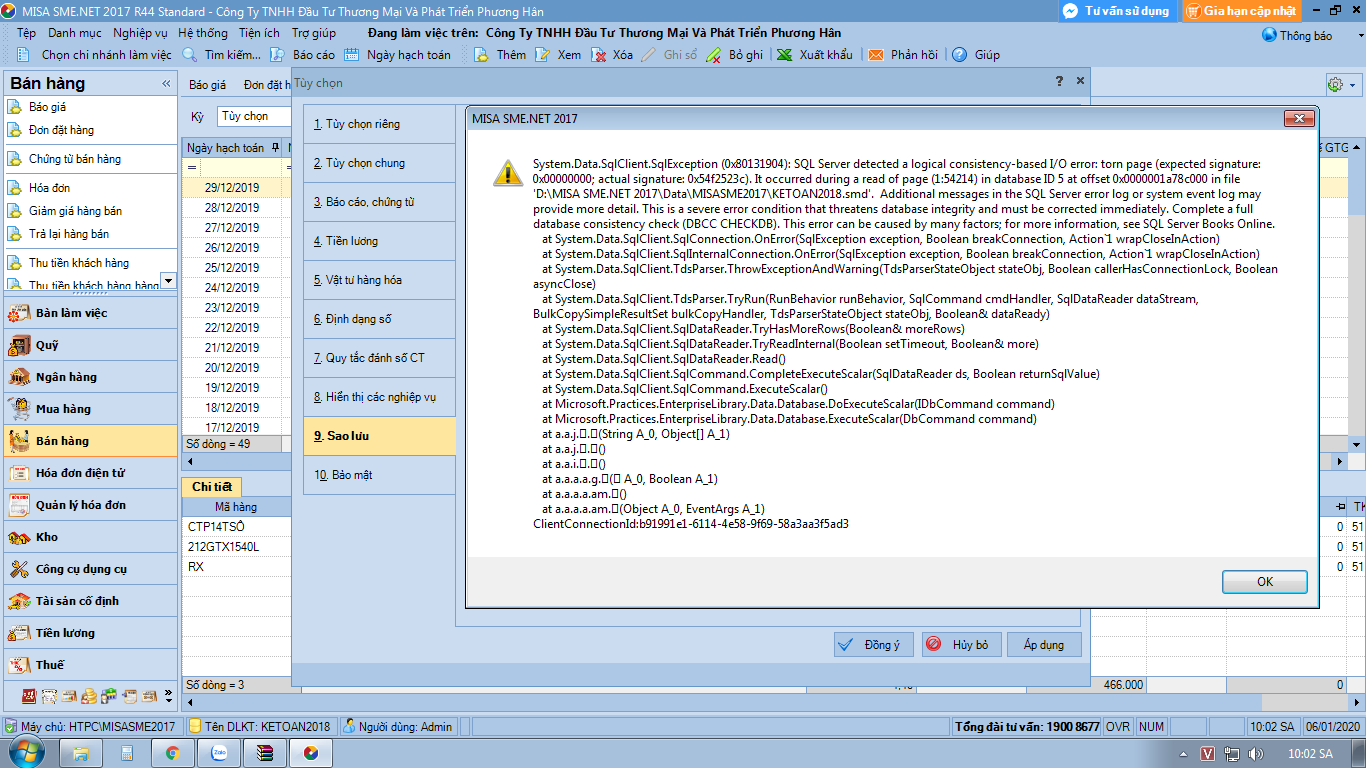
Task: Select the Tùy chọn chung tab
Action: (x=379, y=163)
